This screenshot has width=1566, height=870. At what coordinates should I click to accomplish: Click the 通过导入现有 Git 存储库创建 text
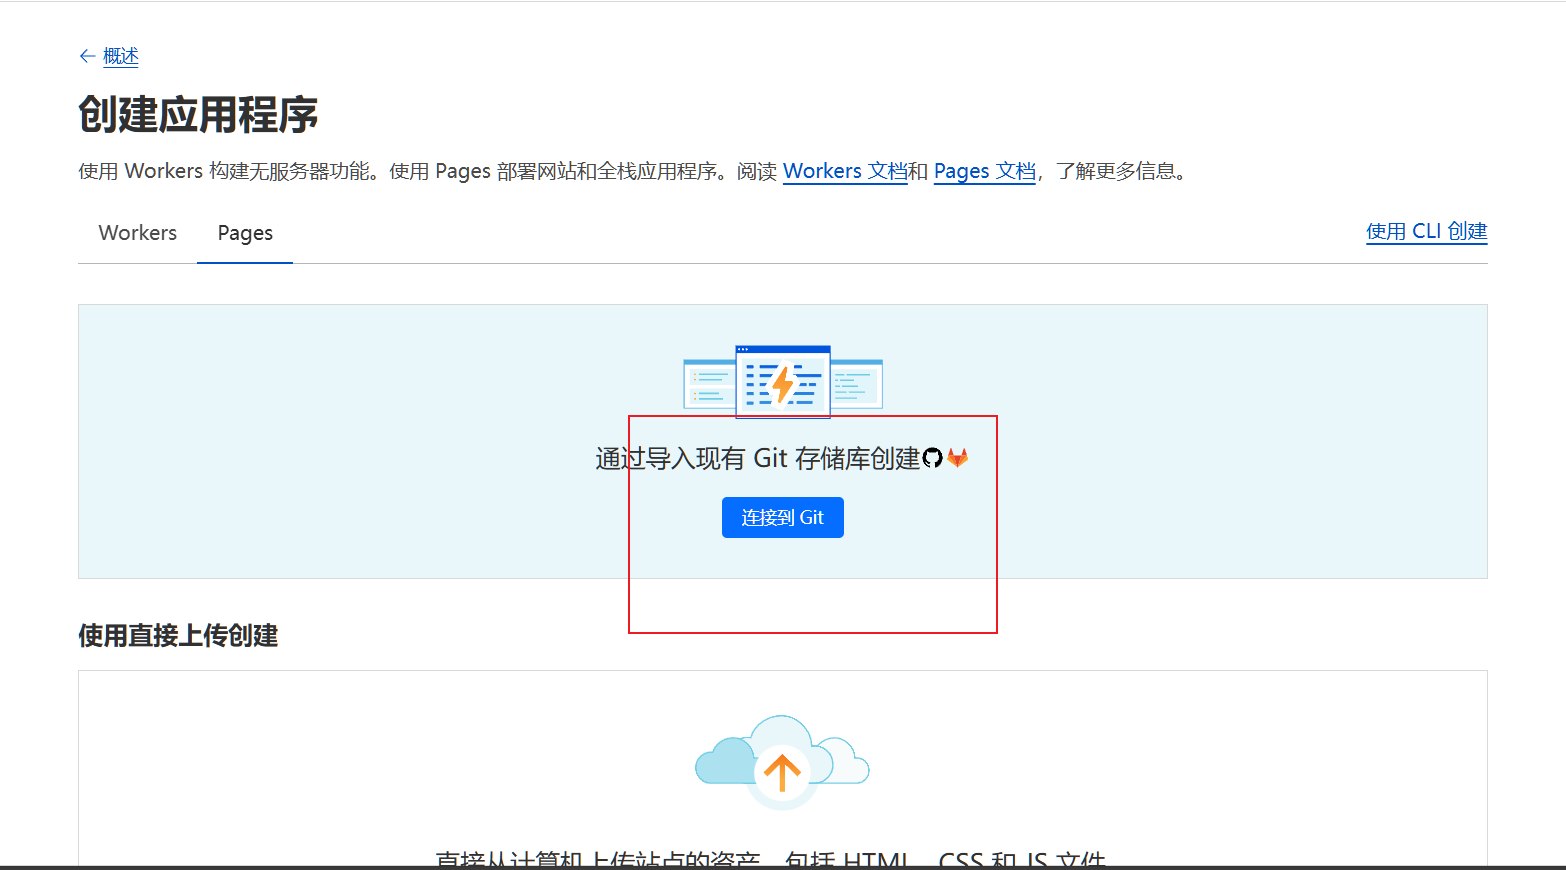tap(757, 458)
